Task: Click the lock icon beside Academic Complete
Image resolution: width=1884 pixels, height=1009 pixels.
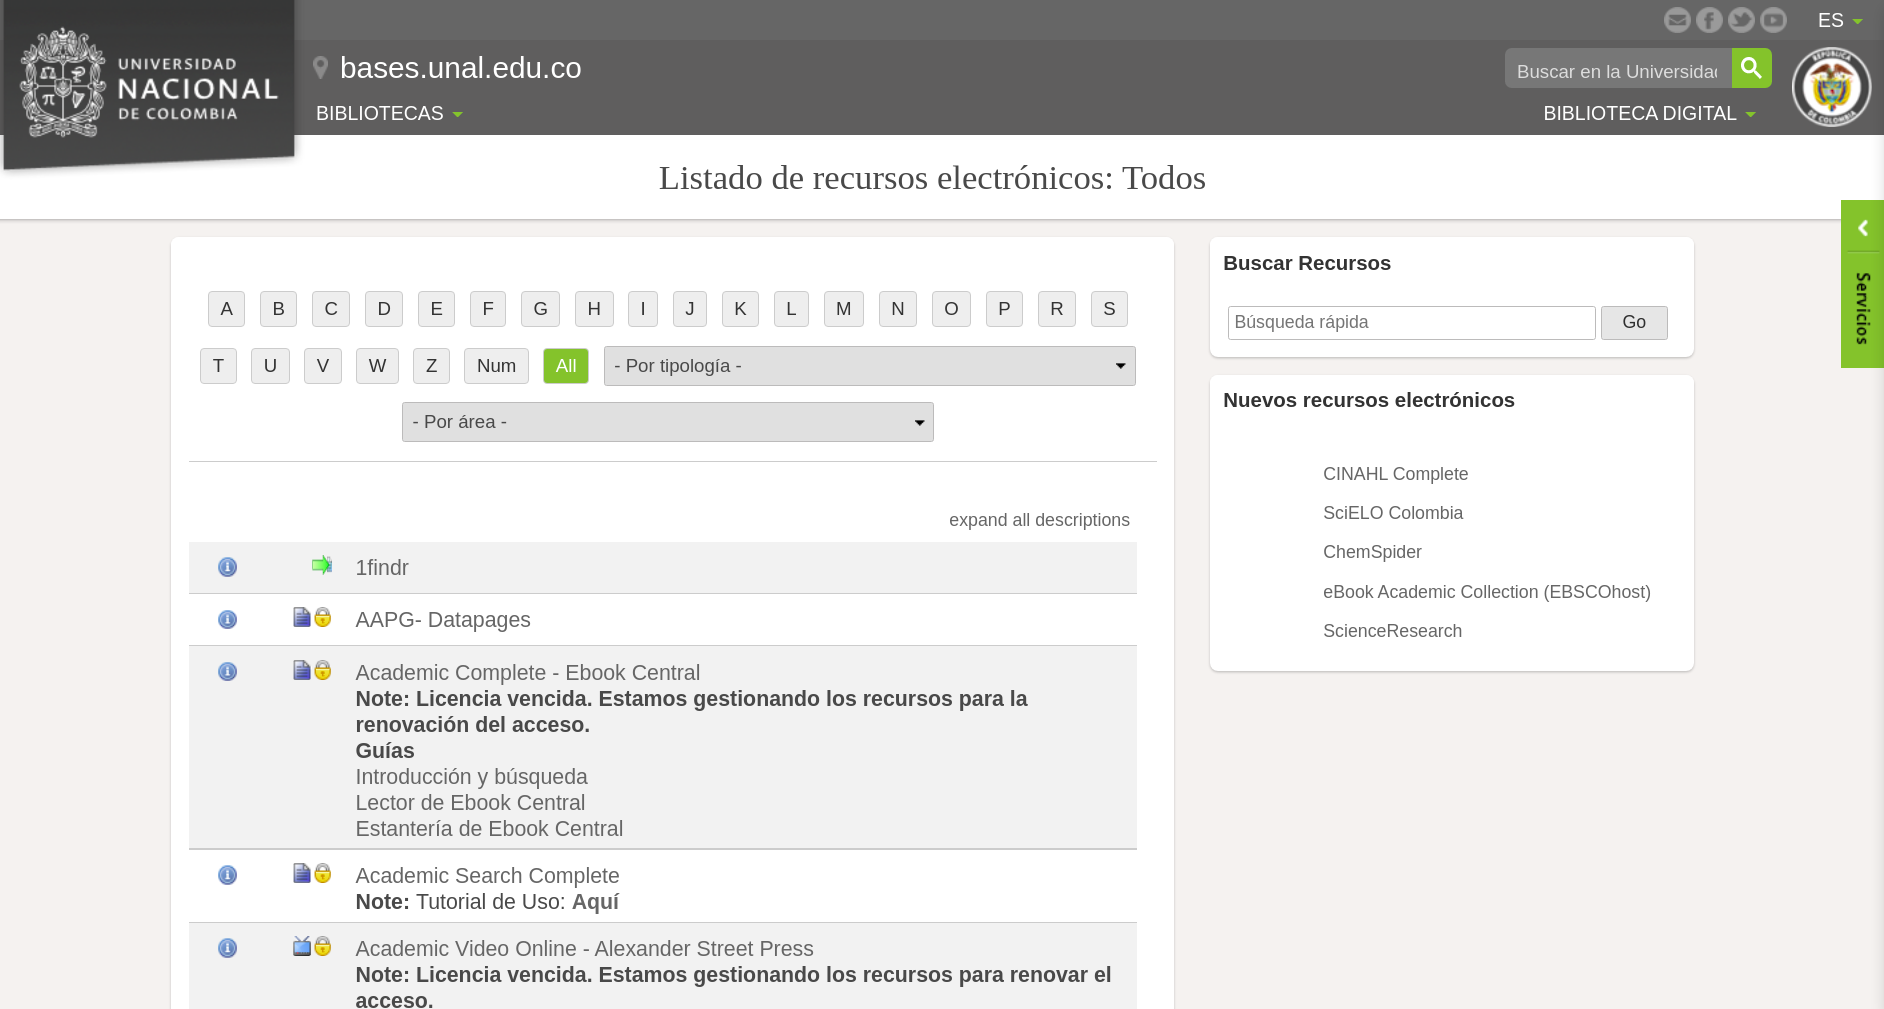Action: [x=323, y=670]
